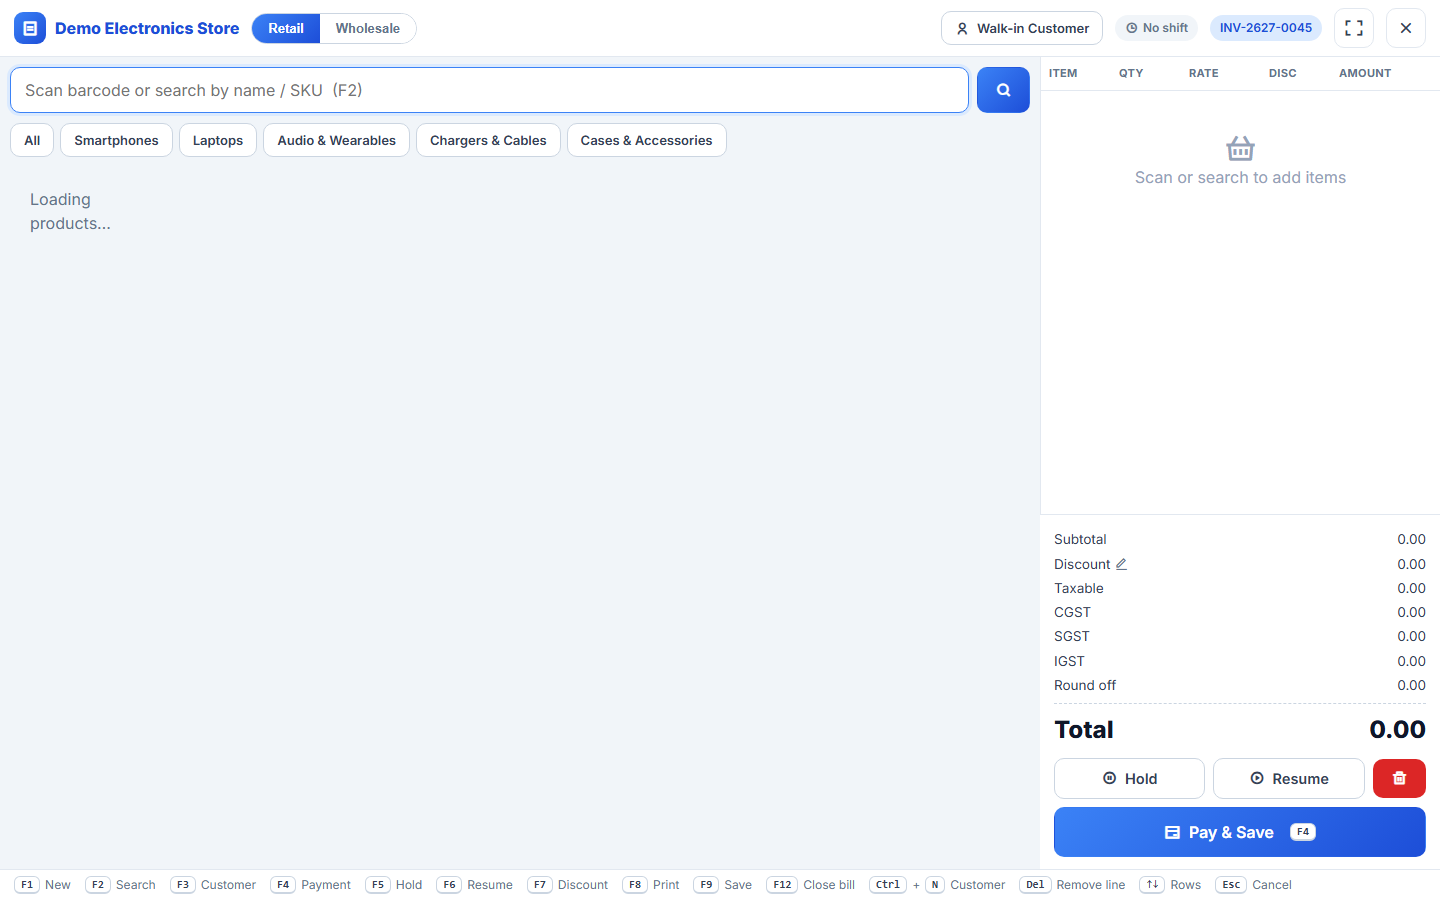Click the DISC column header

tap(1283, 73)
